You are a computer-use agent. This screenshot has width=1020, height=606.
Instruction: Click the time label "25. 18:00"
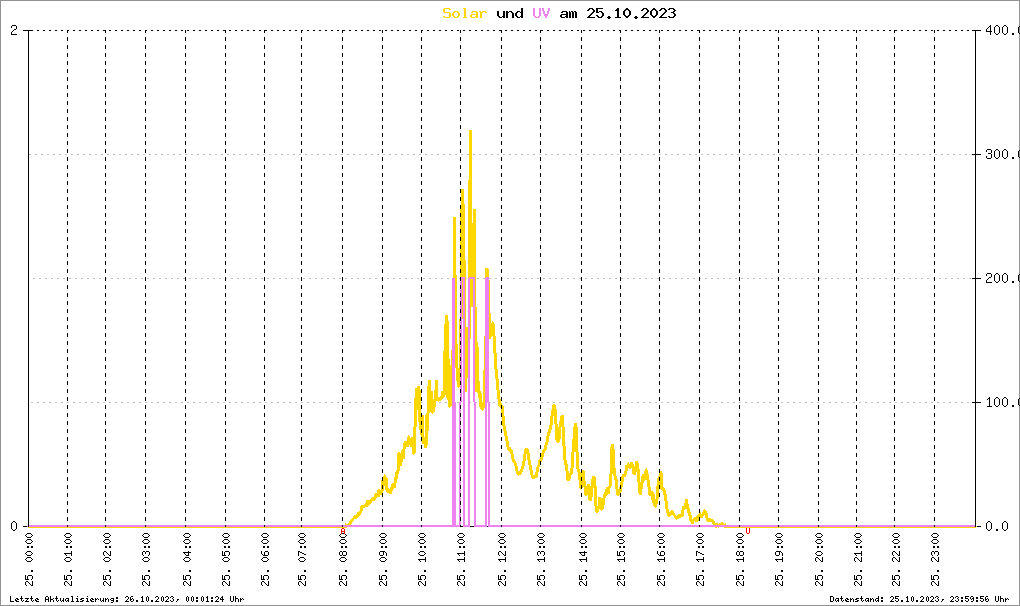pos(740,559)
